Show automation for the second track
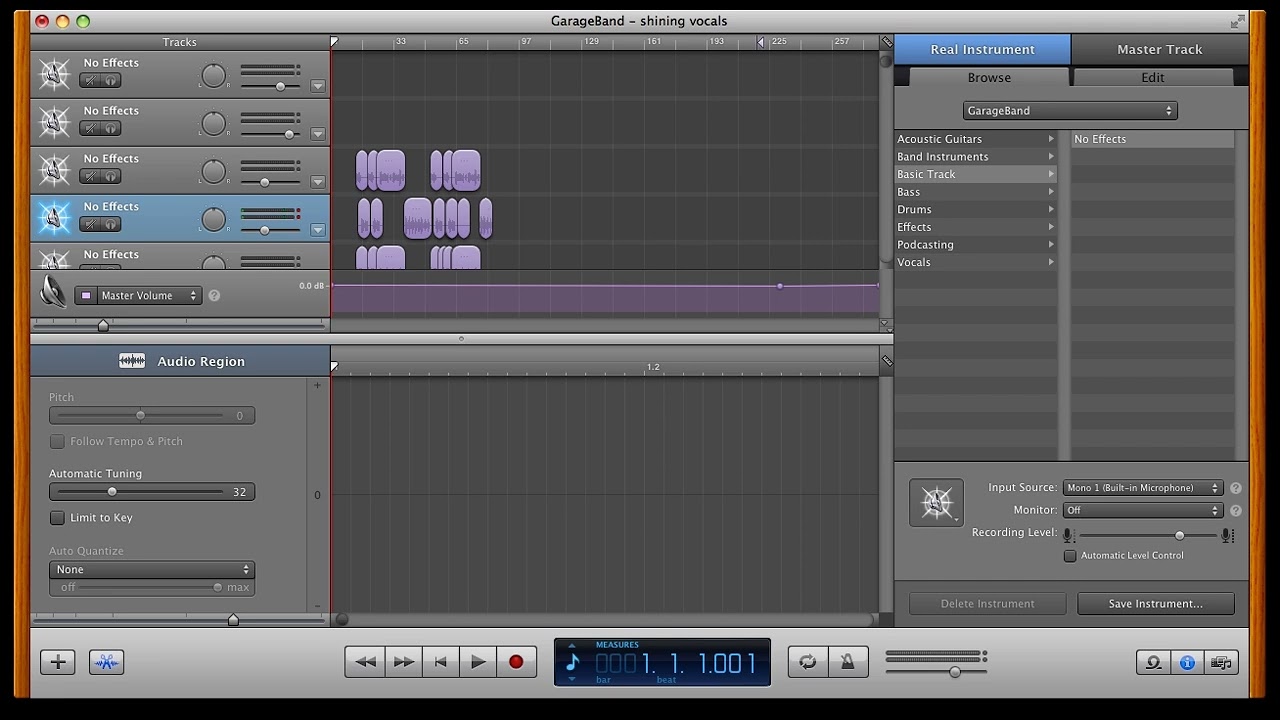Screen dimensions: 1280x720 [x=318, y=134]
